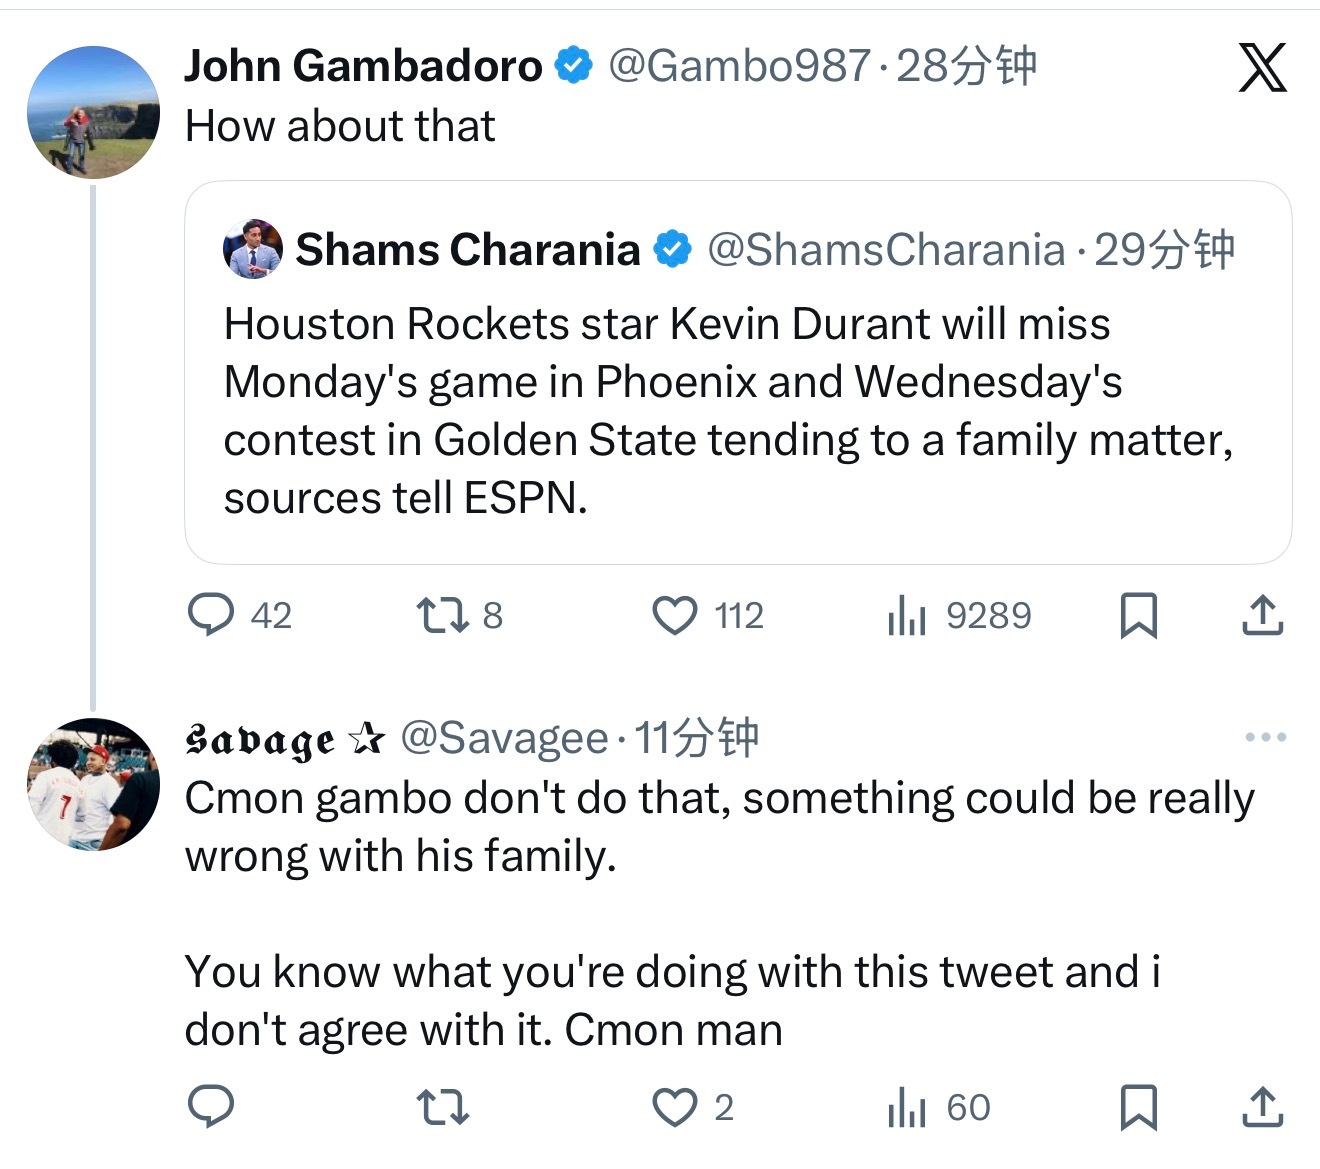
Task: View analytics for Savage's reply
Action: (907, 1107)
